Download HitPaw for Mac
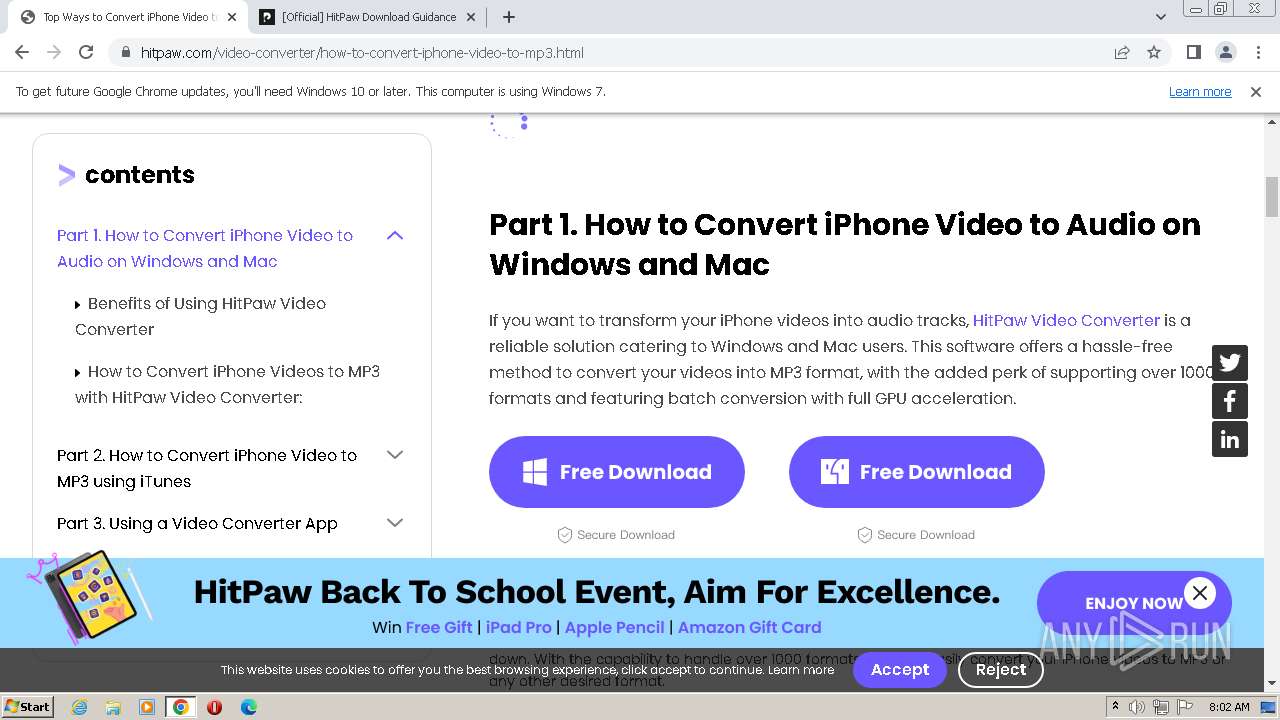The height and width of the screenshot is (720, 1280). 917,472
